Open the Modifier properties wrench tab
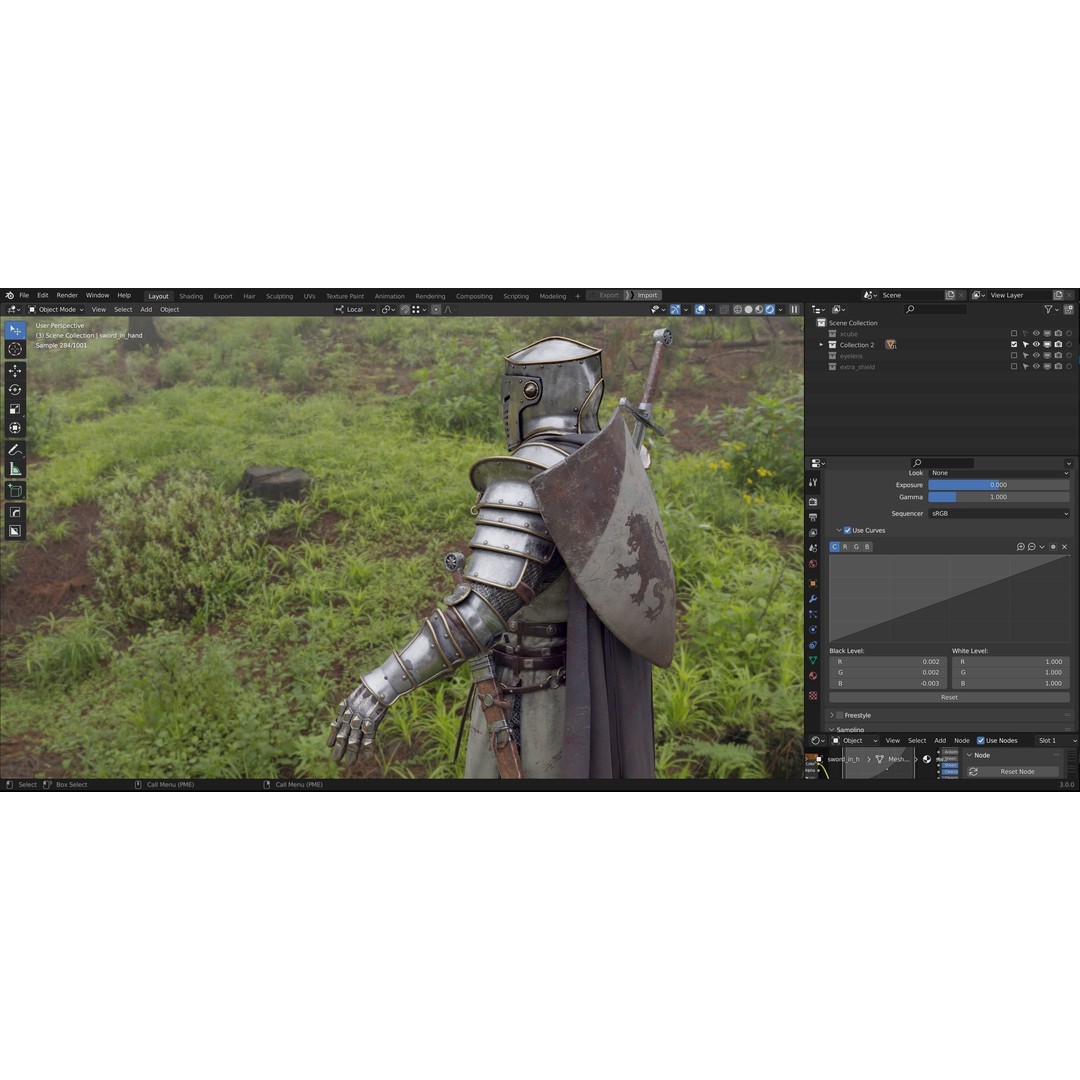This screenshot has width=1080, height=1080. [x=813, y=599]
